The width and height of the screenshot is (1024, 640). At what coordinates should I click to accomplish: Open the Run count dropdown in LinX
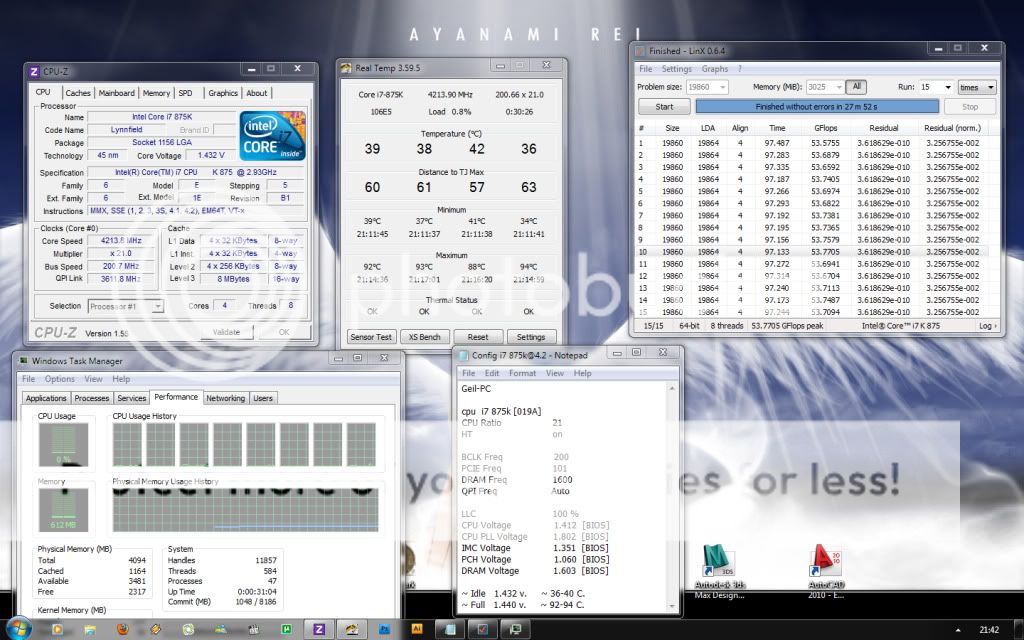948,88
